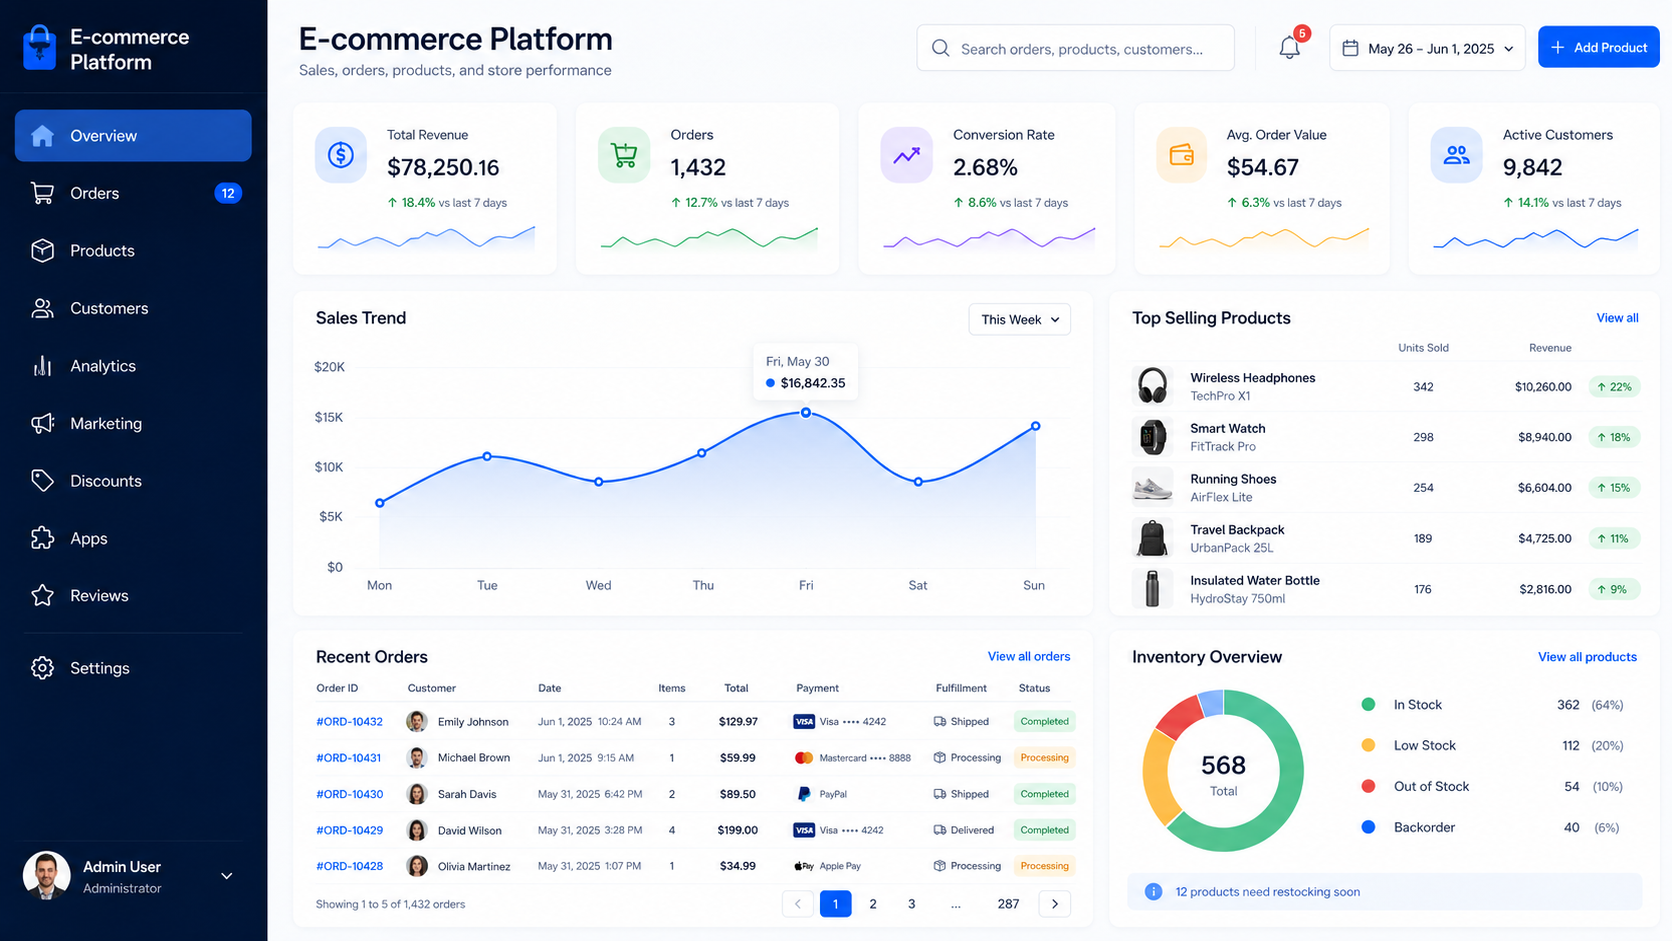Click the search magnifier icon
This screenshot has height=941, width=1672.
pyautogui.click(x=940, y=48)
